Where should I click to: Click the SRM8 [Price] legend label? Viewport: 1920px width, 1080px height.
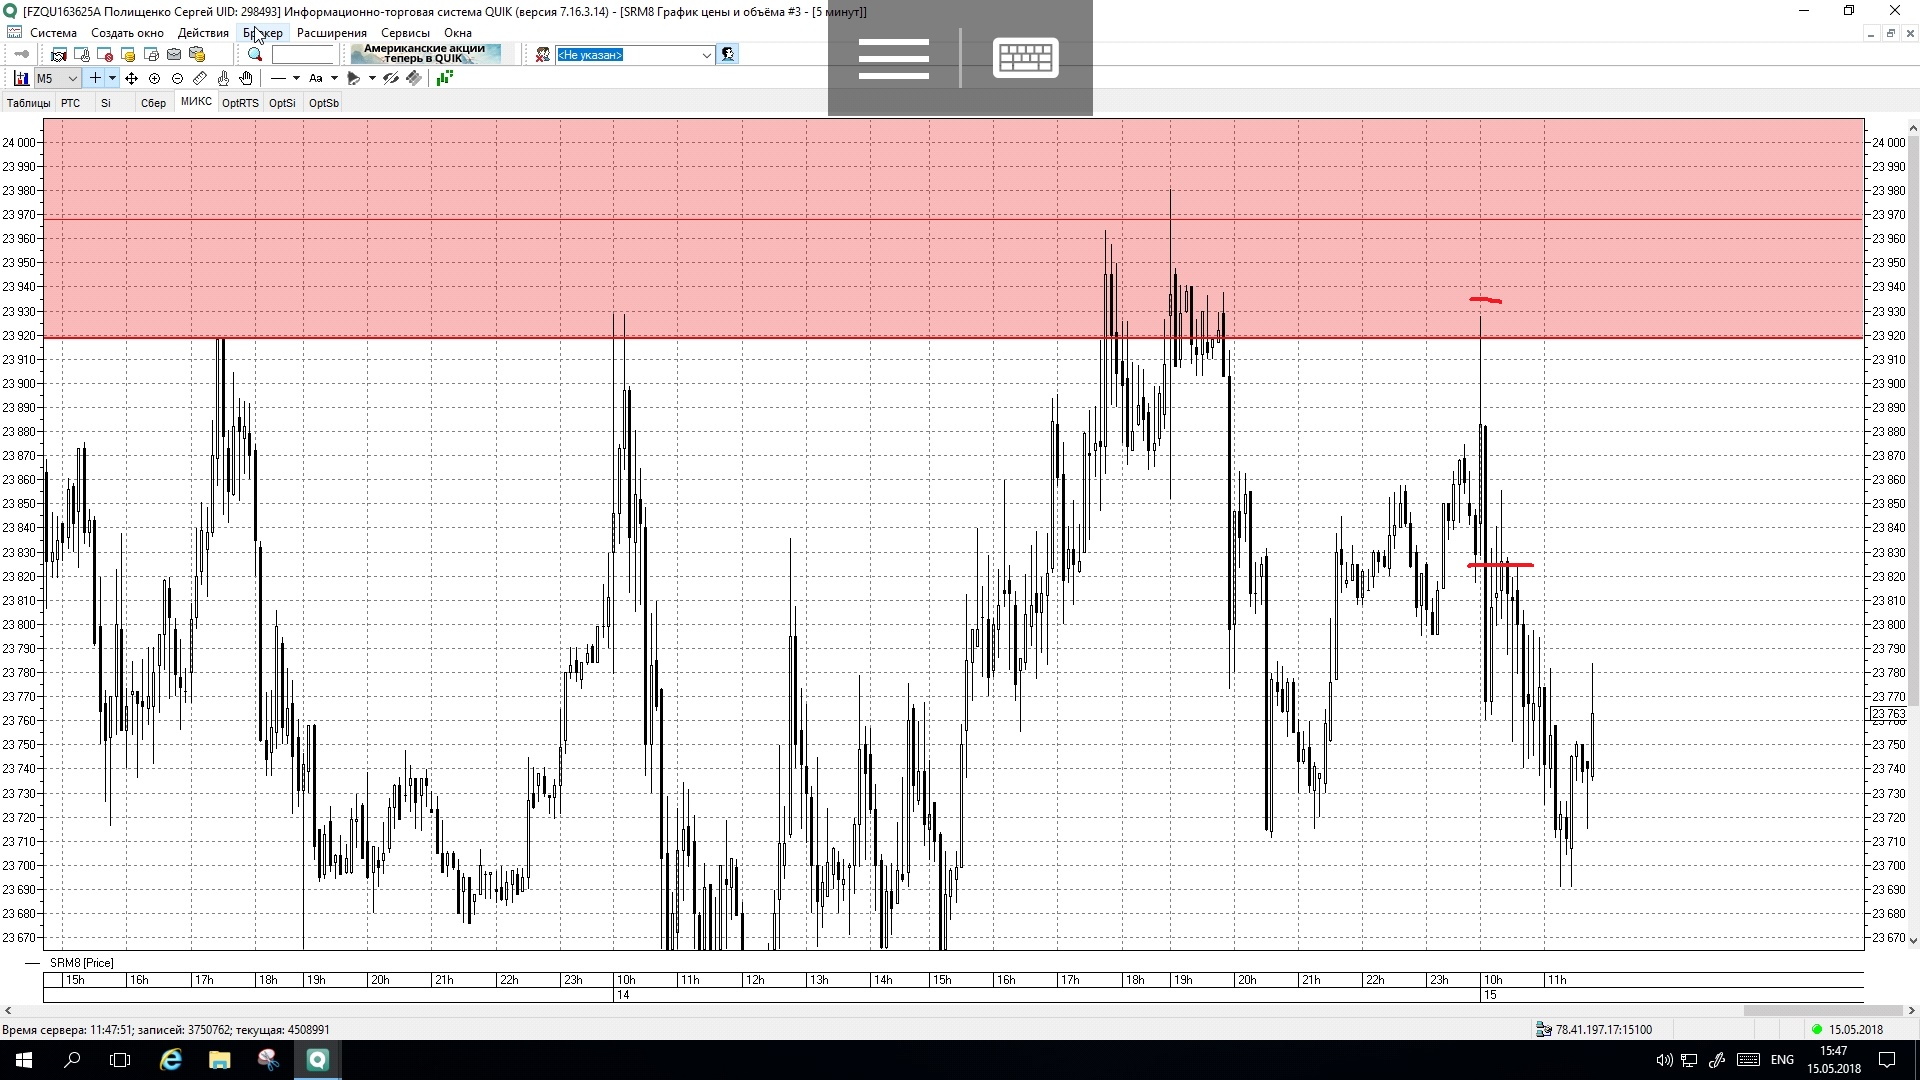[x=81, y=963]
